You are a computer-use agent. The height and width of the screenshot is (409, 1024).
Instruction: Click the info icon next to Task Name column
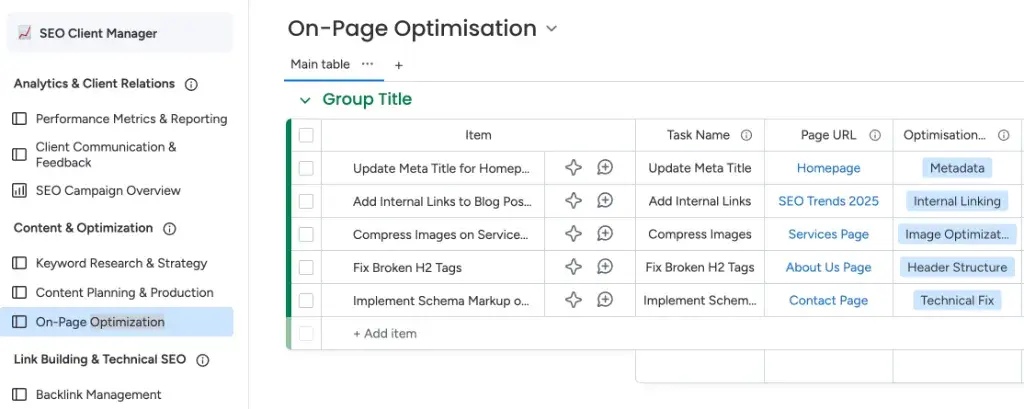coord(746,135)
